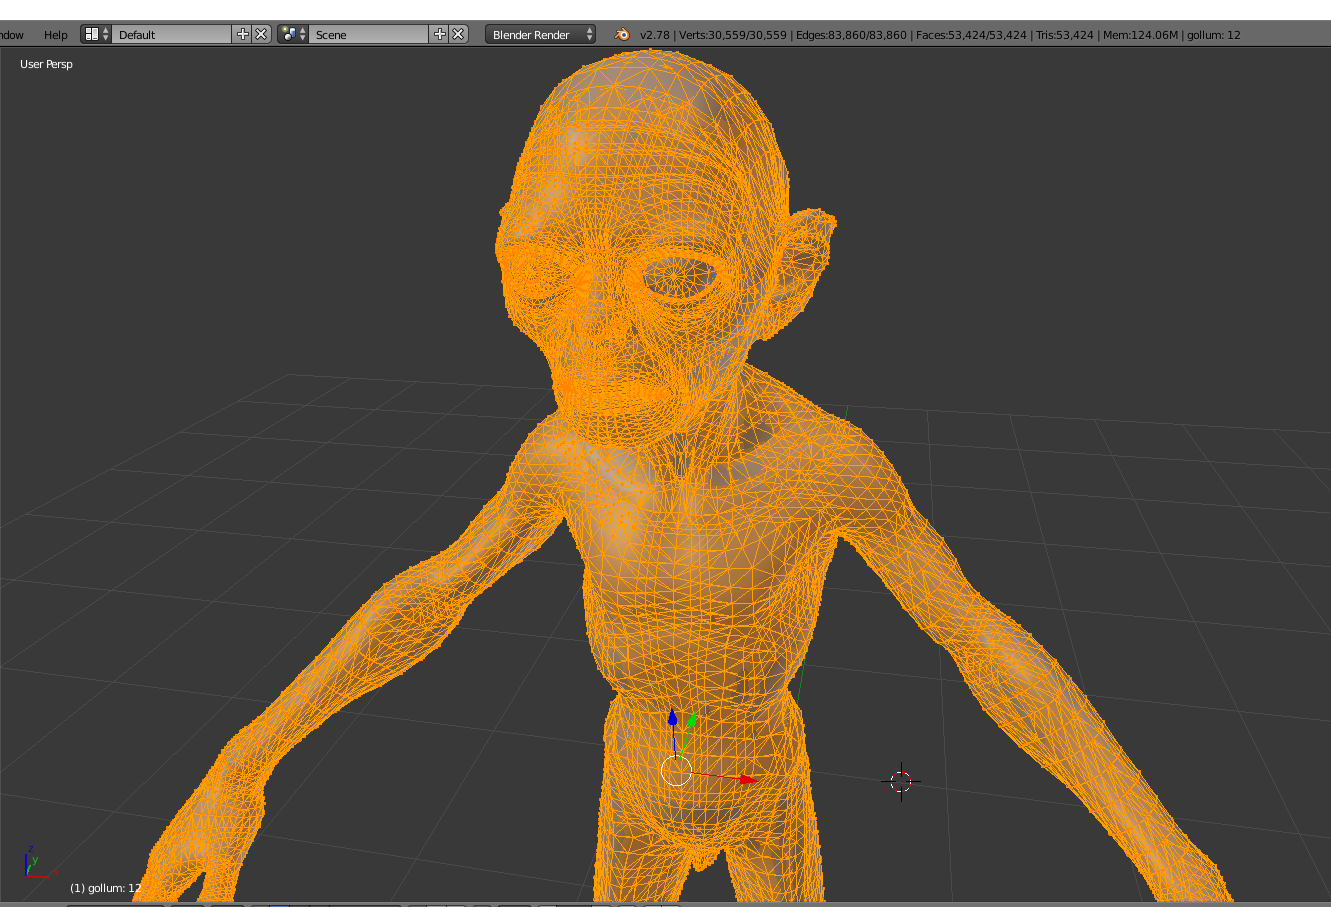
Task: Open the Blender Render engine dropdown
Action: point(540,34)
